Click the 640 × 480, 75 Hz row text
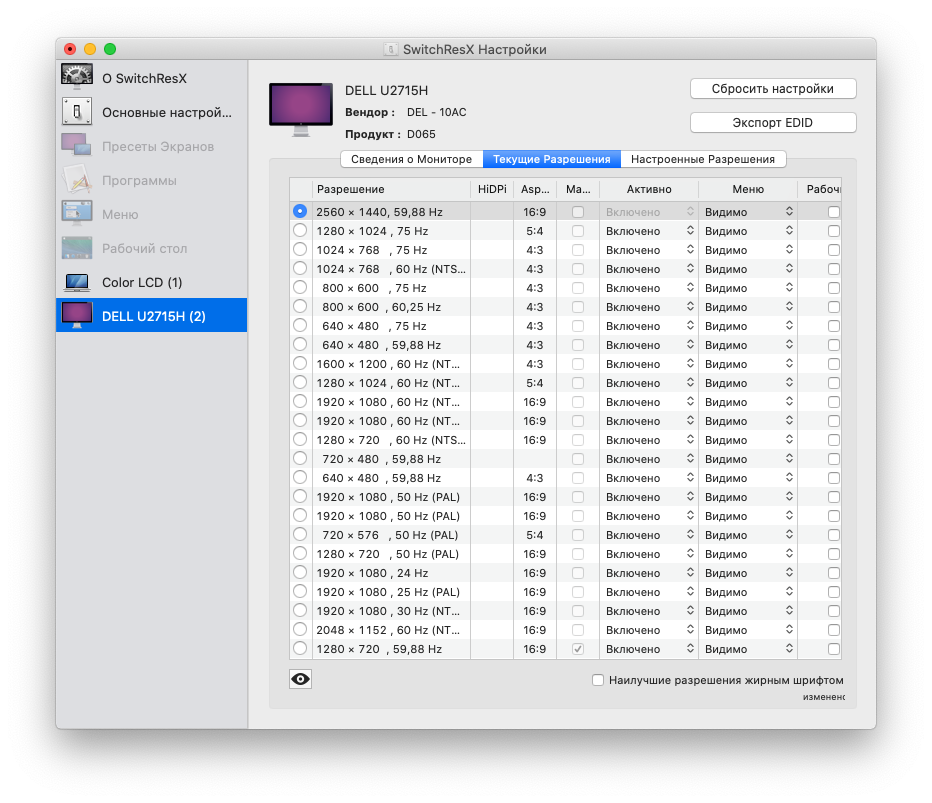Image resolution: width=932 pixels, height=803 pixels. [x=374, y=326]
